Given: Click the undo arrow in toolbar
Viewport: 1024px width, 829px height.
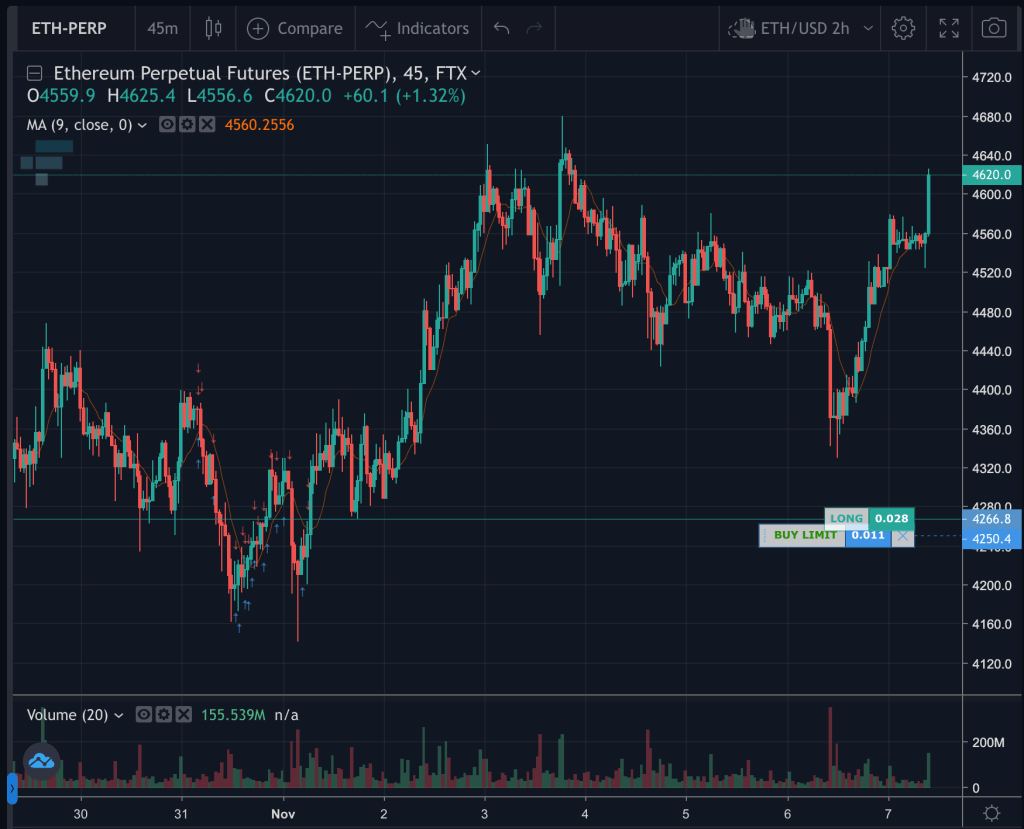Looking at the screenshot, I should click(502, 28).
